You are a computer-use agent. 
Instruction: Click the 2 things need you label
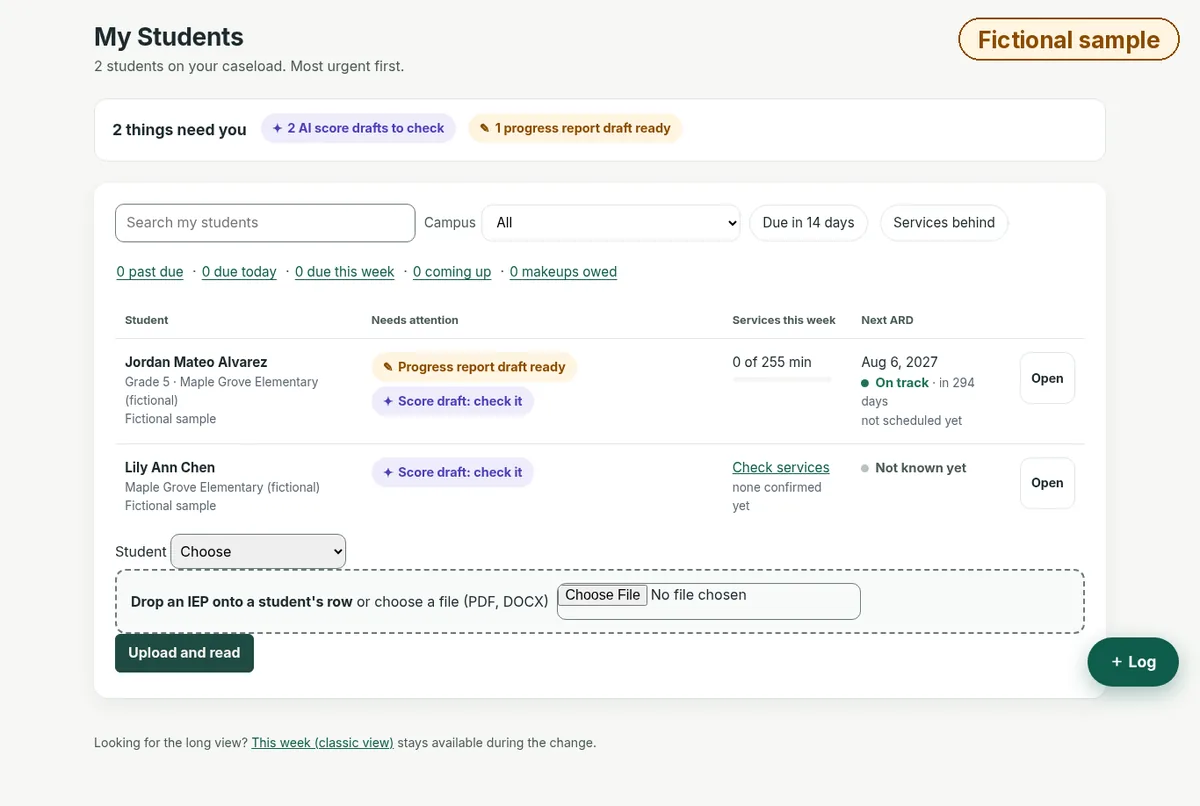coord(179,129)
